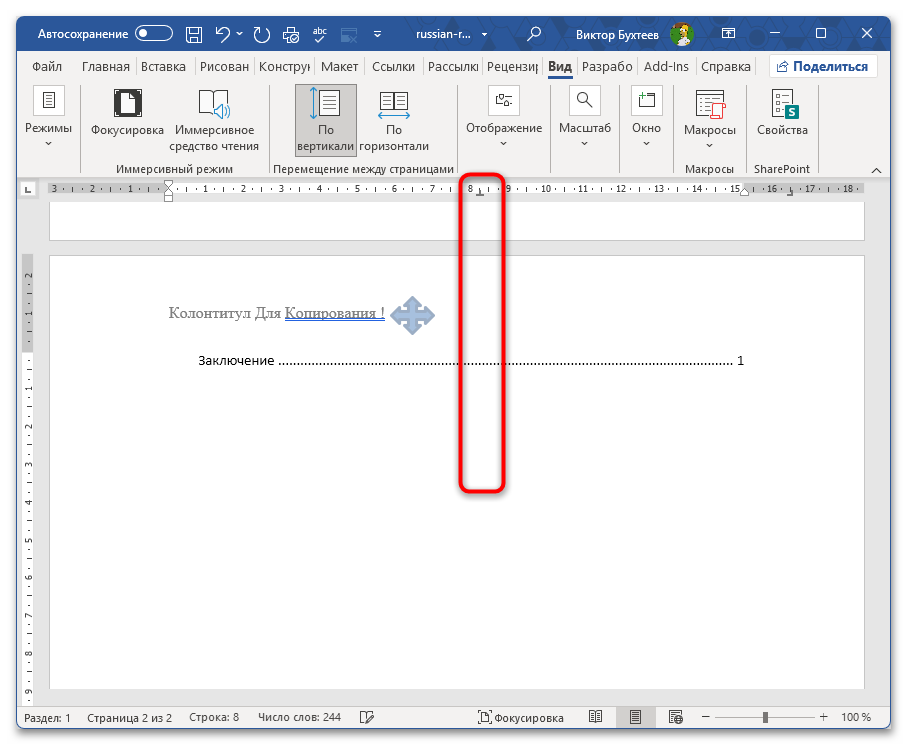Switch to the Home tab
The height and width of the screenshot is (745, 907).
pos(106,67)
